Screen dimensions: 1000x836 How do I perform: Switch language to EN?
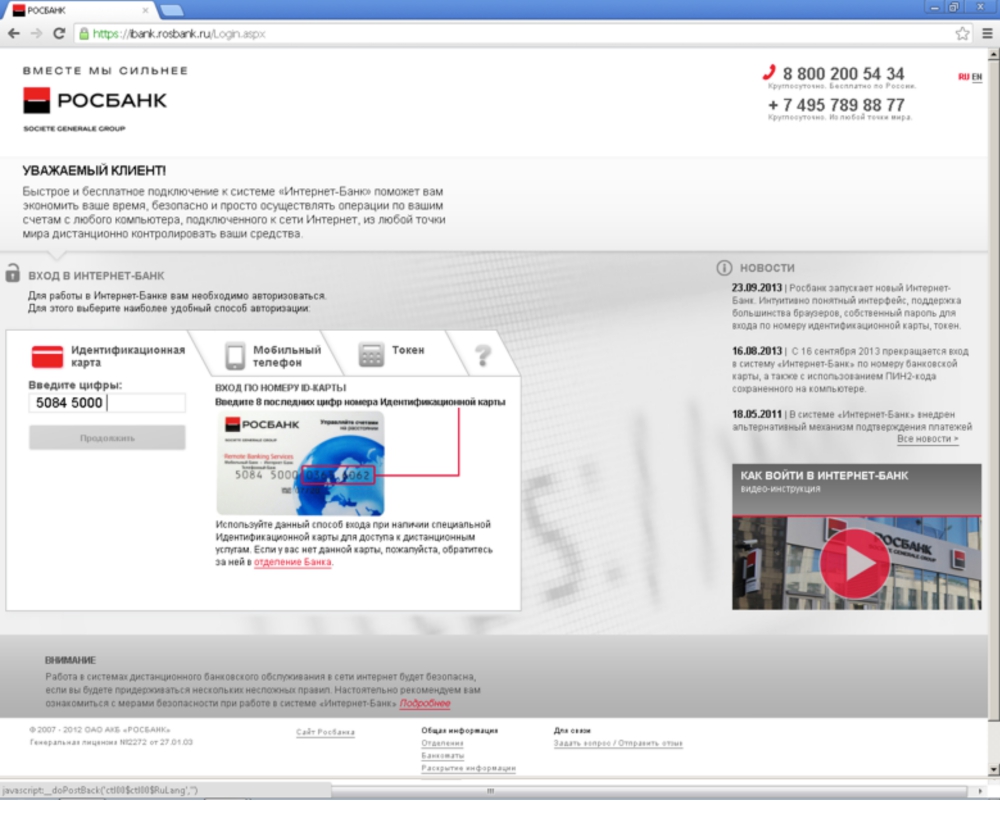tap(976, 77)
